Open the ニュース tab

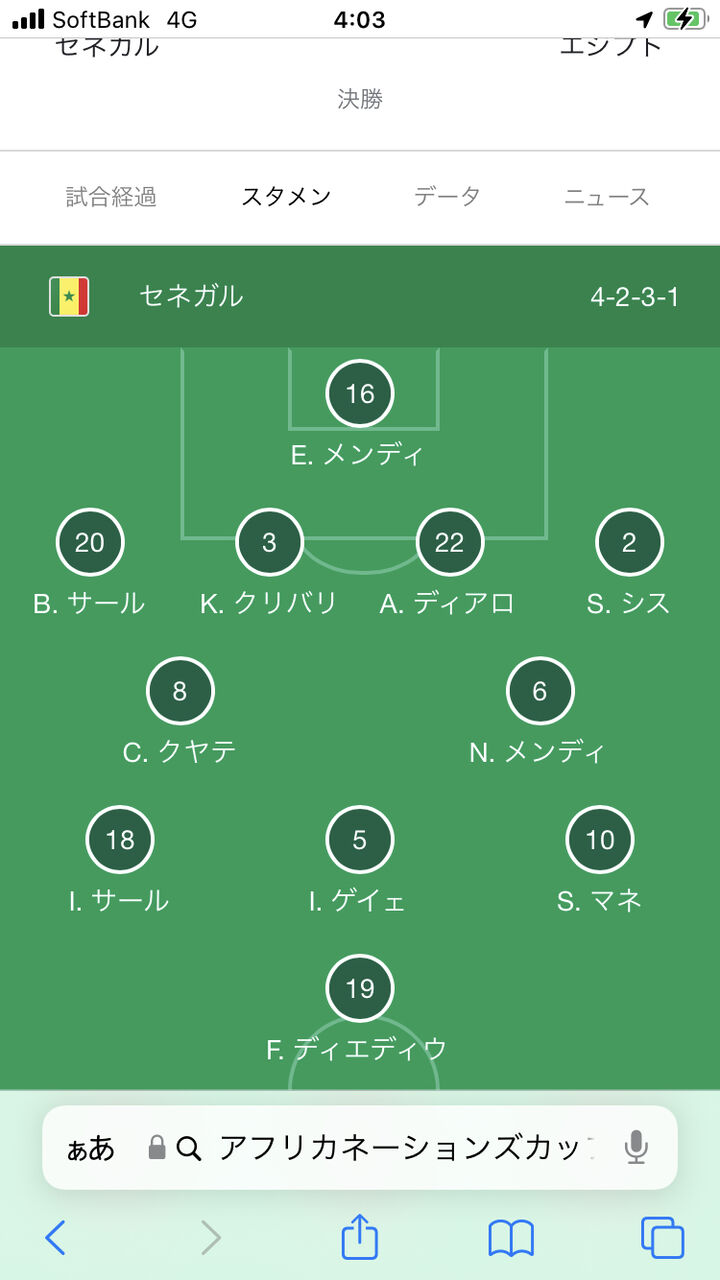pyautogui.click(x=607, y=197)
